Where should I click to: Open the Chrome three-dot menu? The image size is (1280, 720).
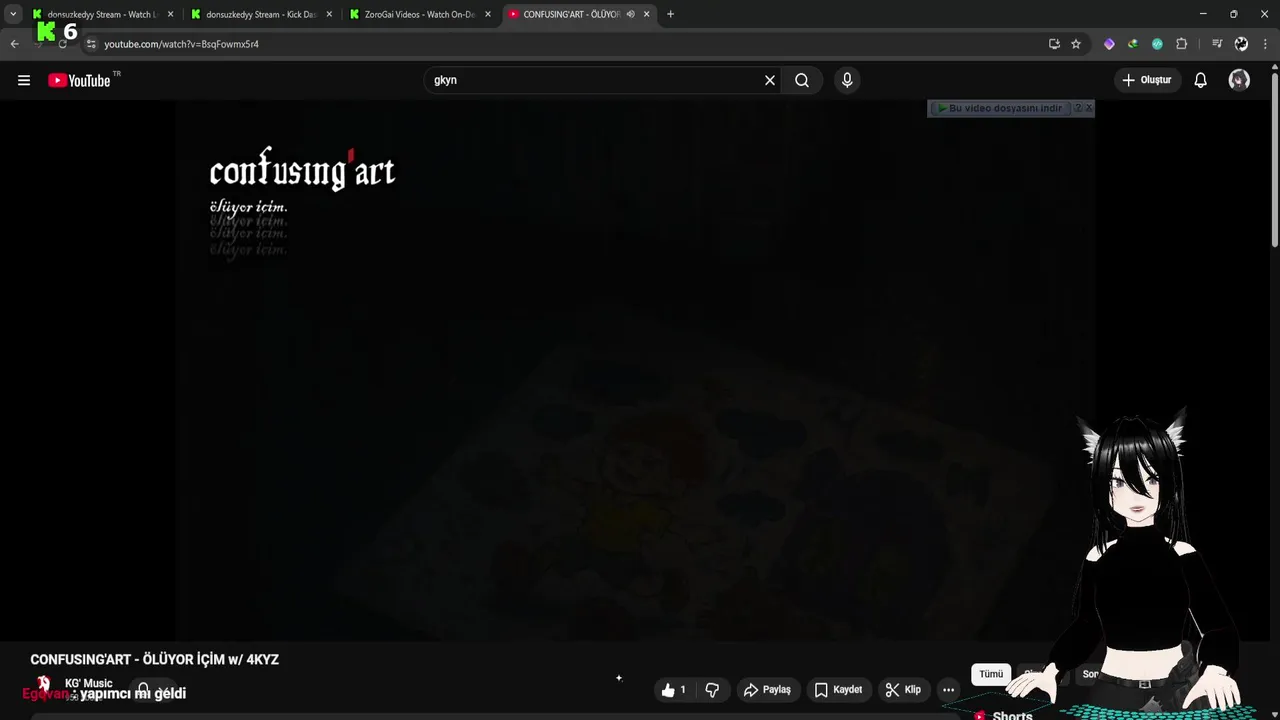(x=1265, y=44)
